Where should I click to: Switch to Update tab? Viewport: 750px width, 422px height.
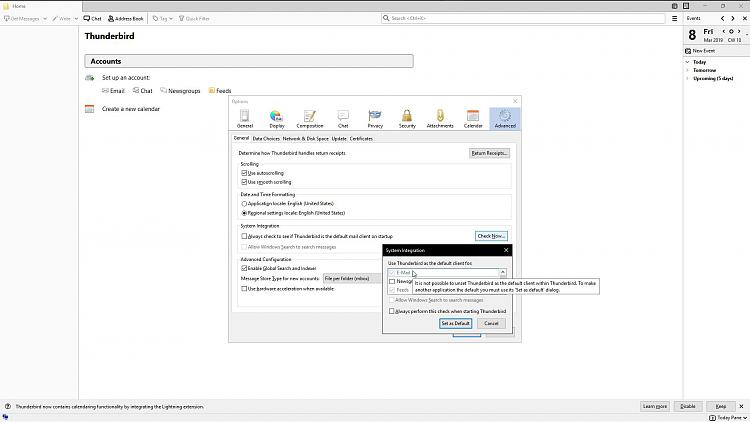[339, 139]
